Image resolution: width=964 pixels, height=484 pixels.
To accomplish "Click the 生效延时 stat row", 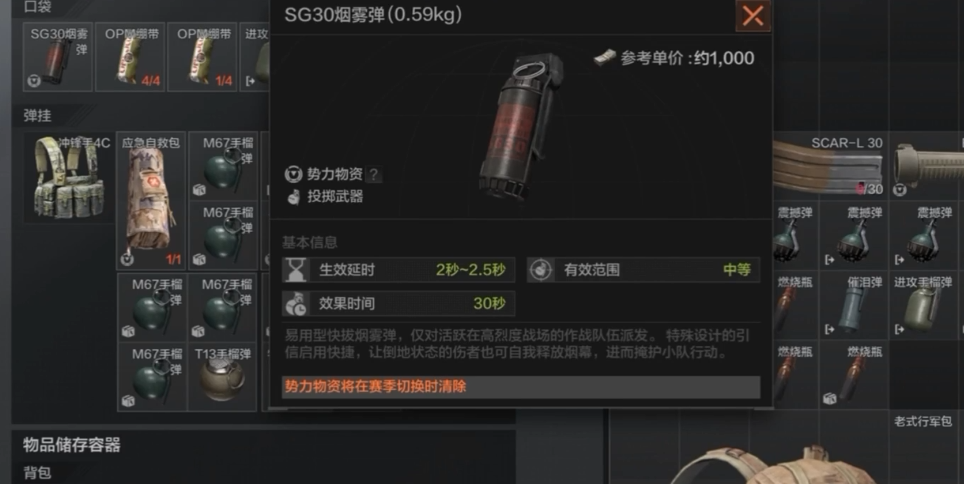I will click(x=398, y=270).
